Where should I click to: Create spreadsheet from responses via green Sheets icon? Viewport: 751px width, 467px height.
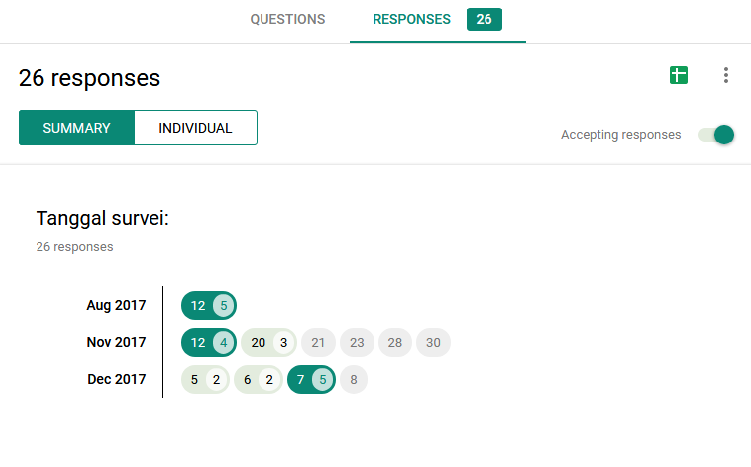click(679, 75)
